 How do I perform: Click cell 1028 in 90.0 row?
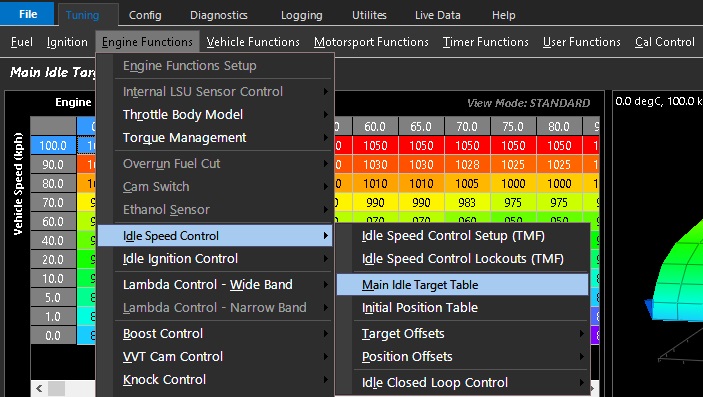click(467, 165)
